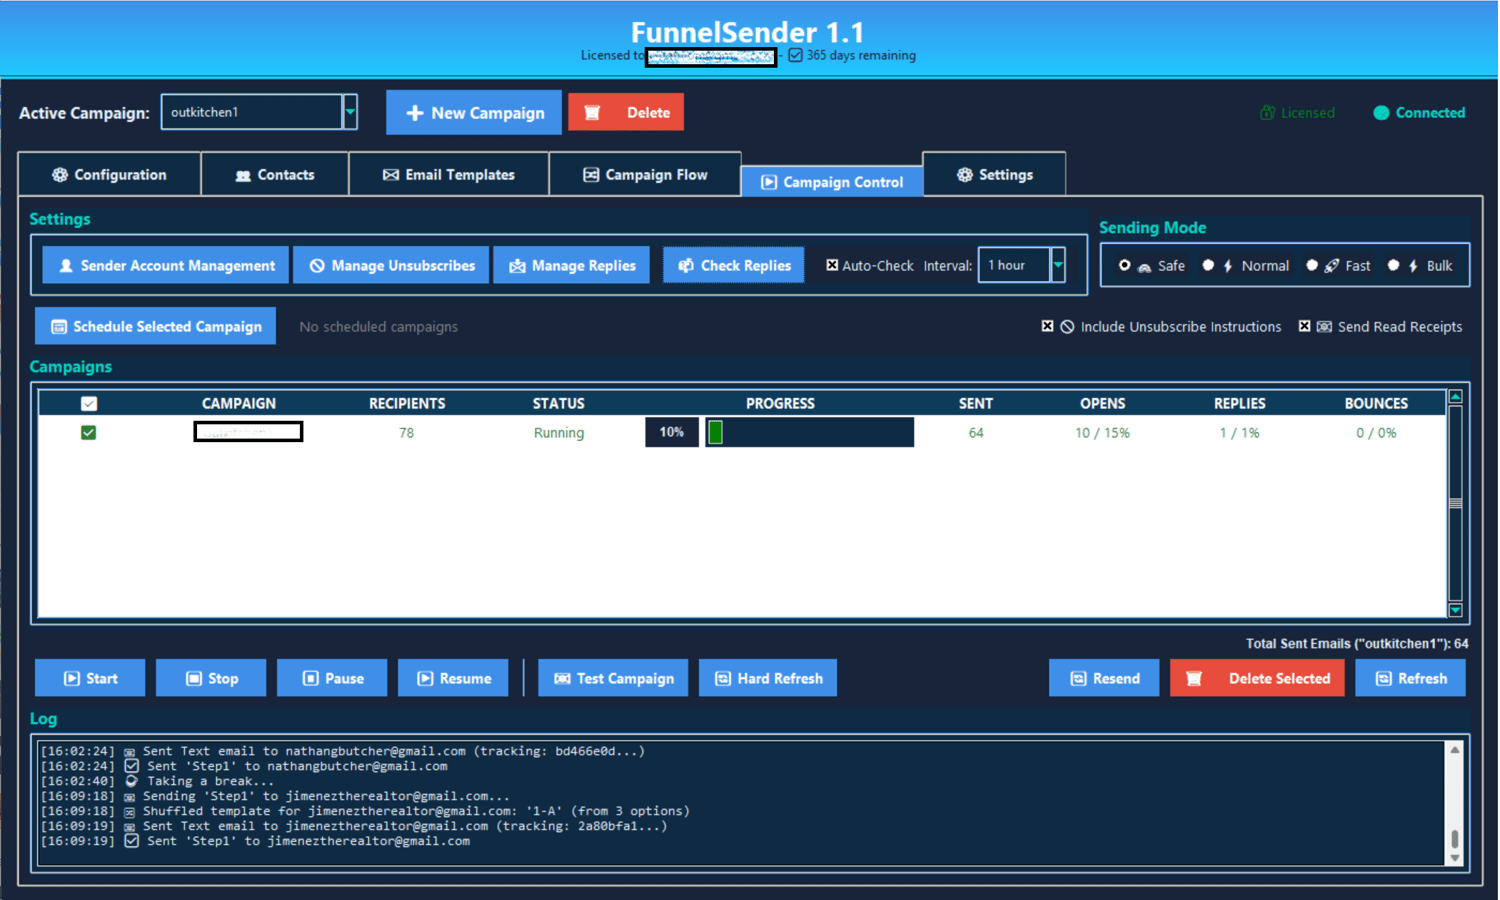The image size is (1500, 900).
Task: Click the Licensed lock status icon
Action: click(1267, 113)
